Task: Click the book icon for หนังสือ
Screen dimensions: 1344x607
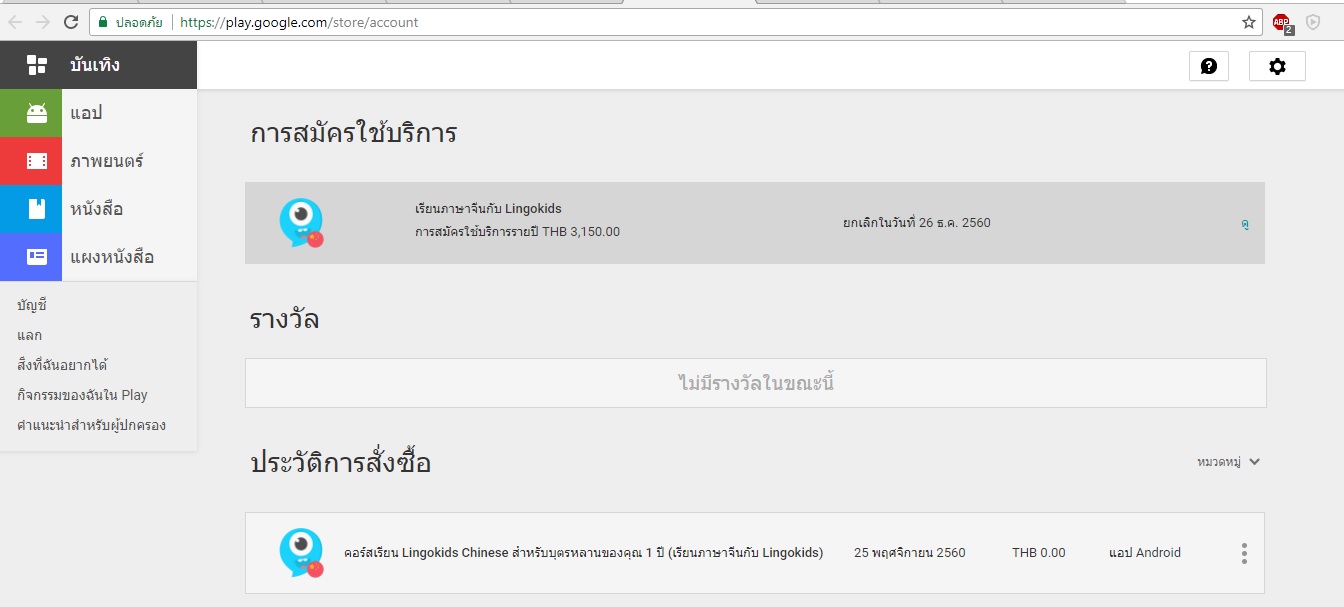Action: pos(37,209)
